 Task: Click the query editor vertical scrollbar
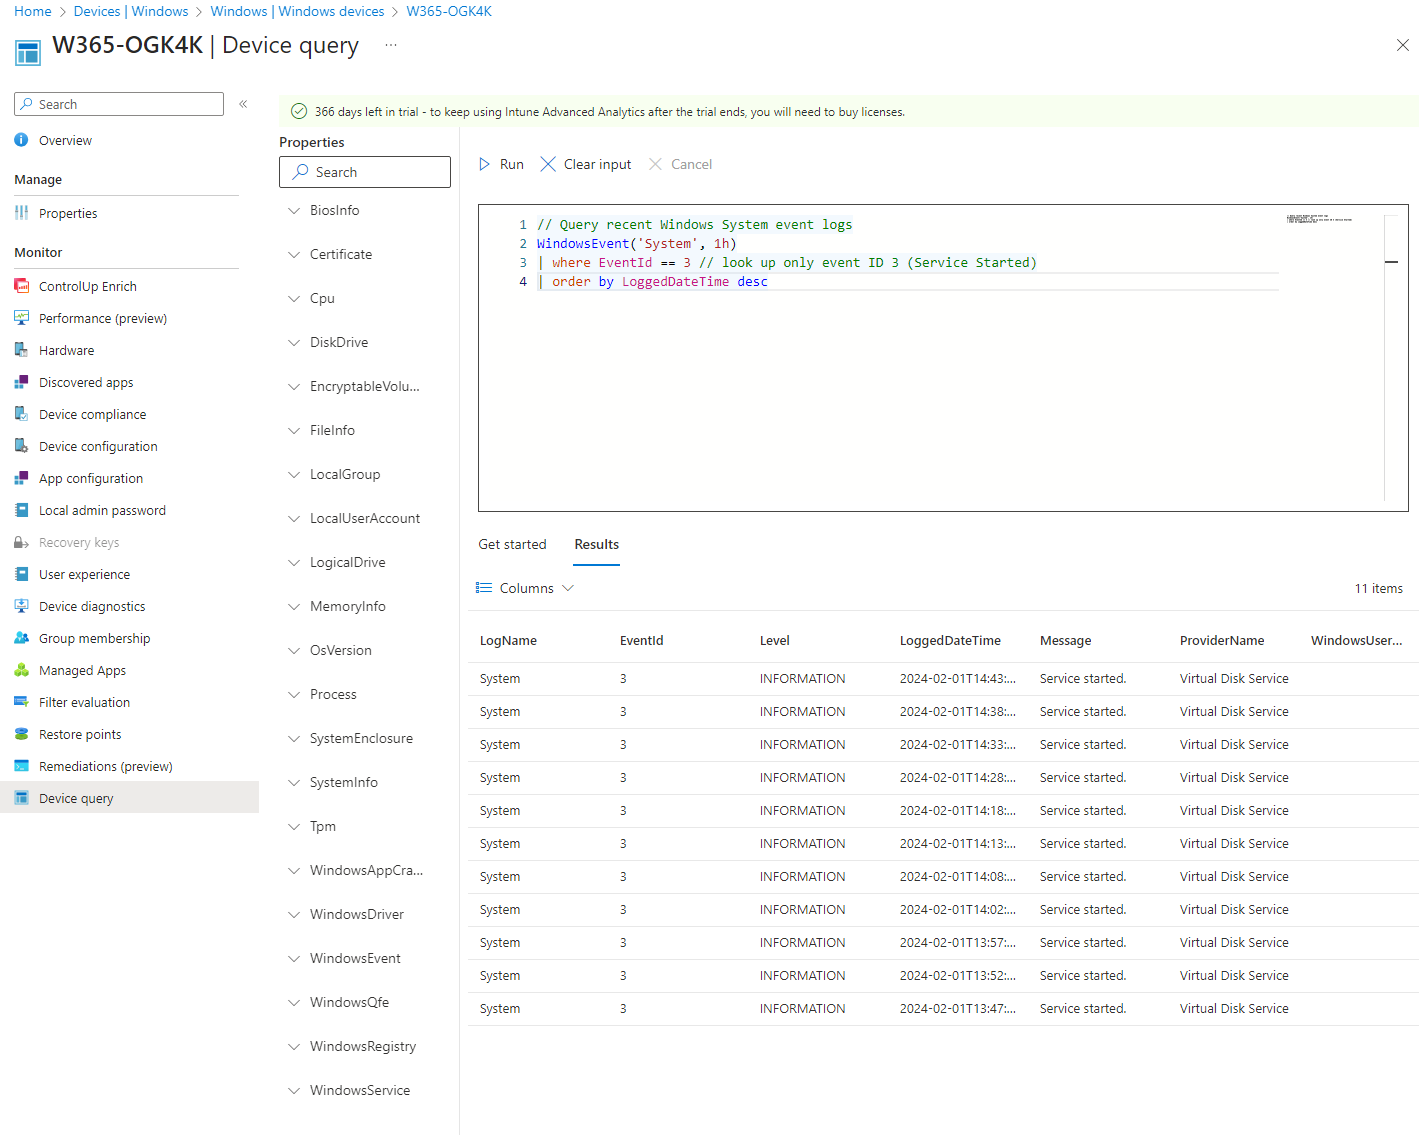[1391, 357]
